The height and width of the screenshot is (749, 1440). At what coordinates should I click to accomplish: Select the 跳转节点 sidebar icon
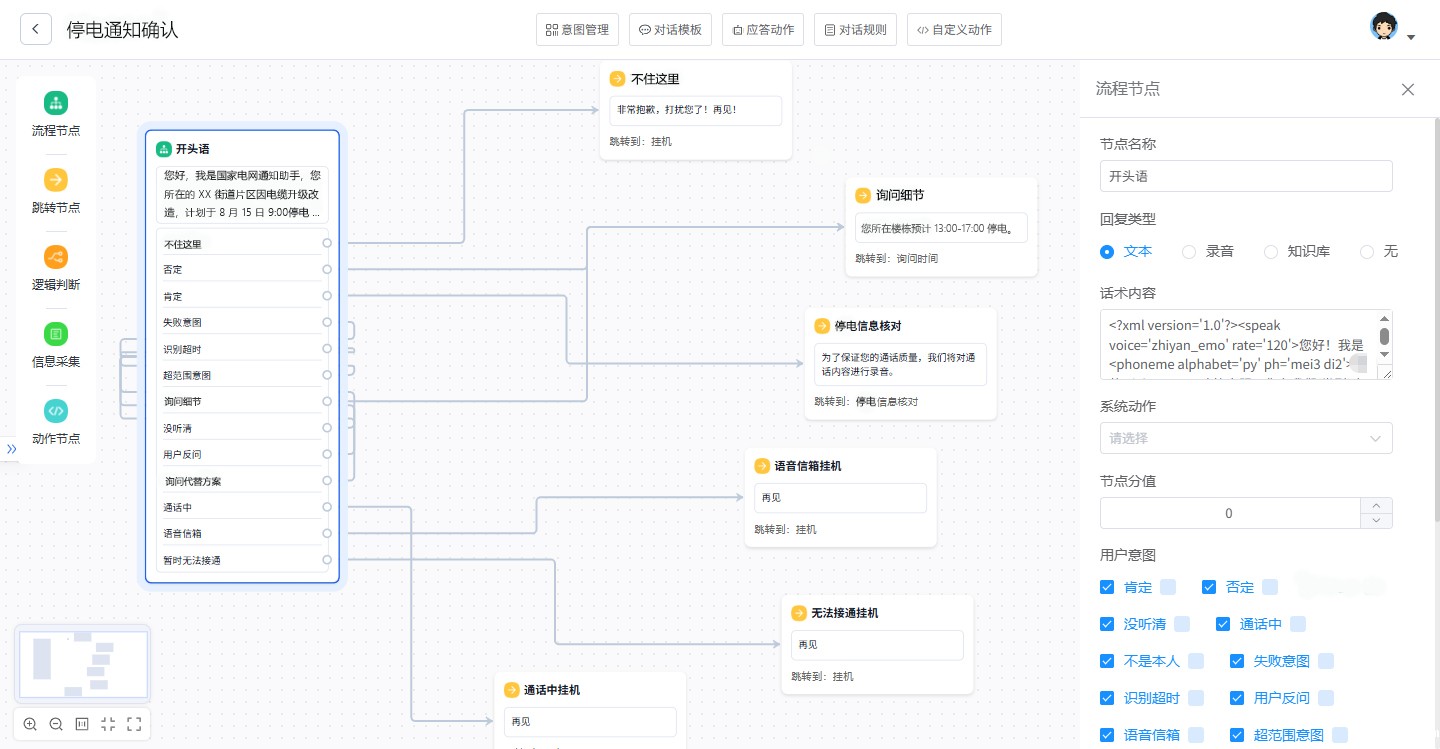coord(56,180)
